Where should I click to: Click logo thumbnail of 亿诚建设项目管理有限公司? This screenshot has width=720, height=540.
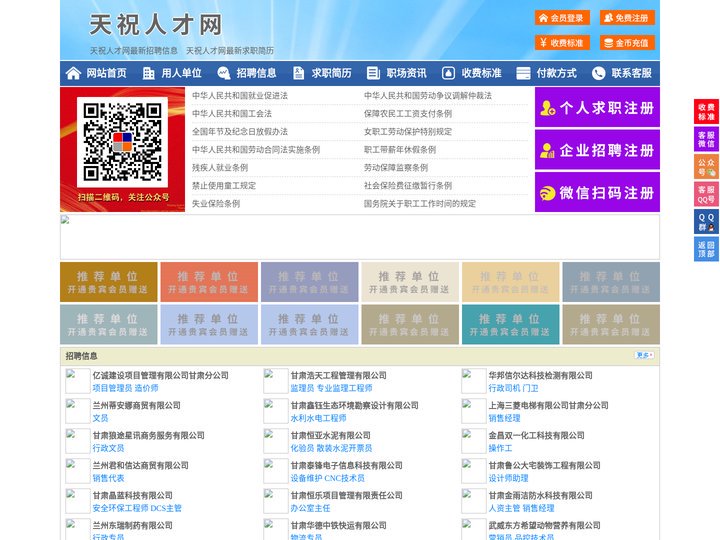coord(78,381)
